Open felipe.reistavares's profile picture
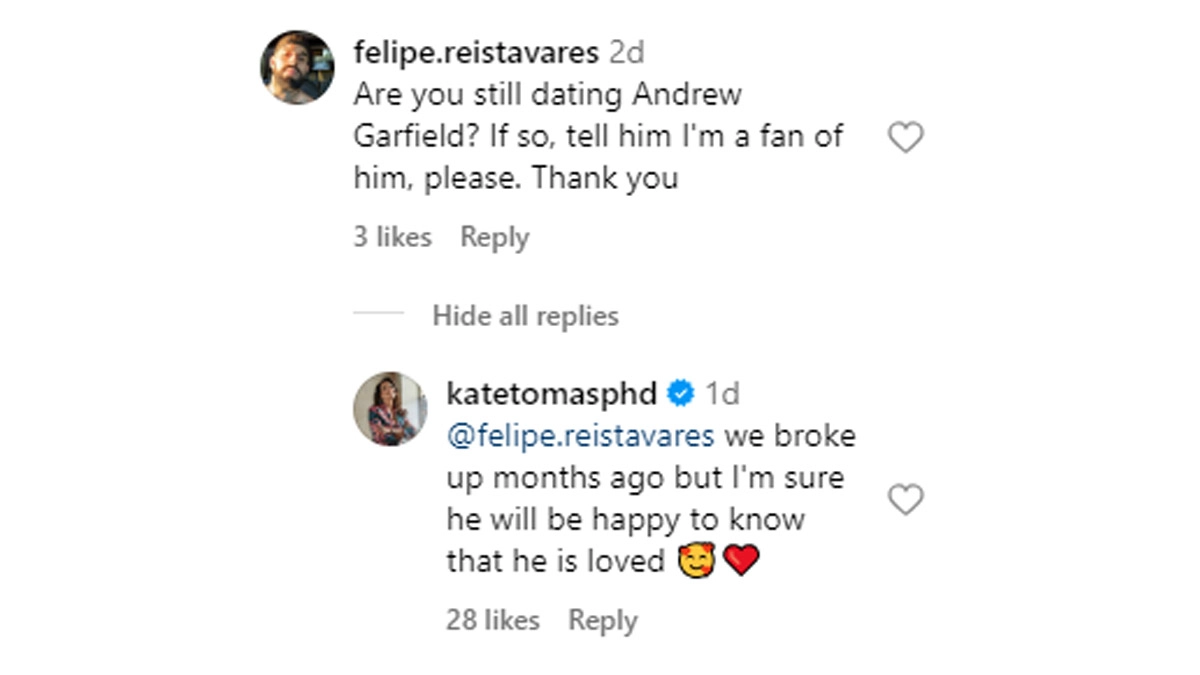This screenshot has height=675, width=1200. 297,66
